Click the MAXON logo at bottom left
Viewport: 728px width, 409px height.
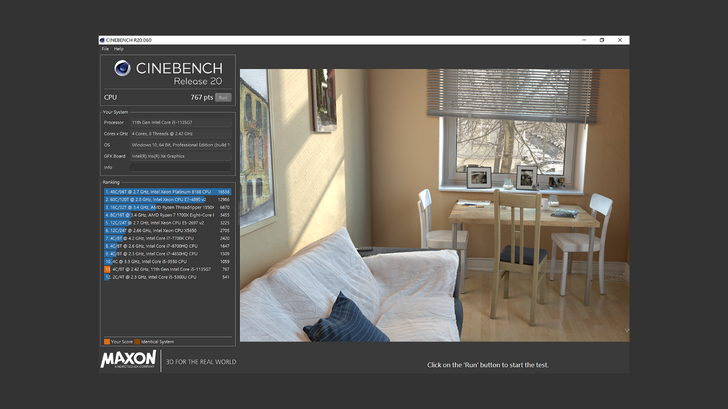point(128,359)
